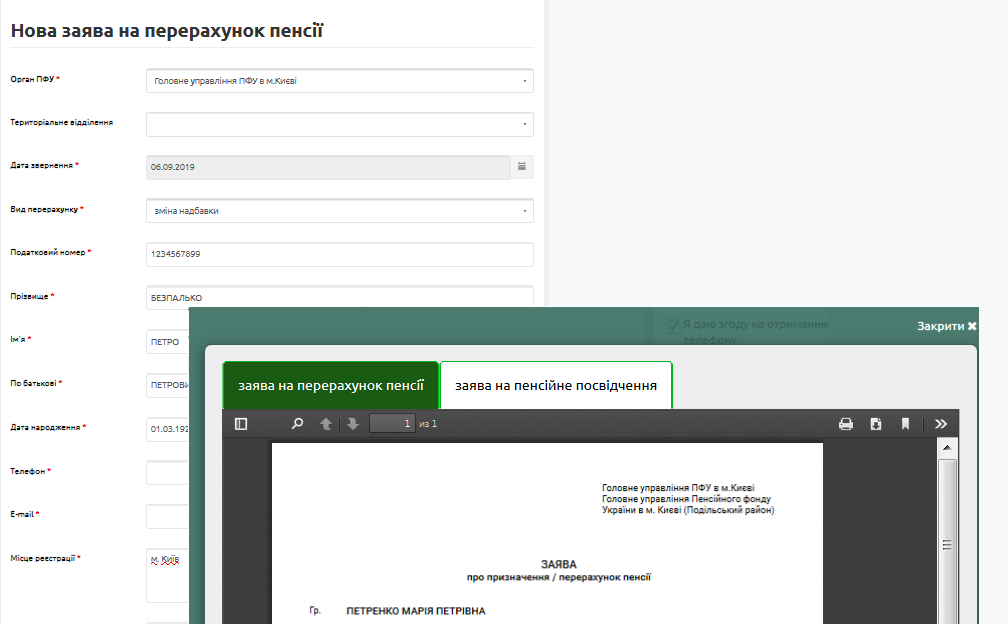Screen dimensions: 1008x624
Task: Click the PDF vertical scrollbar handle
Action: 947,544
